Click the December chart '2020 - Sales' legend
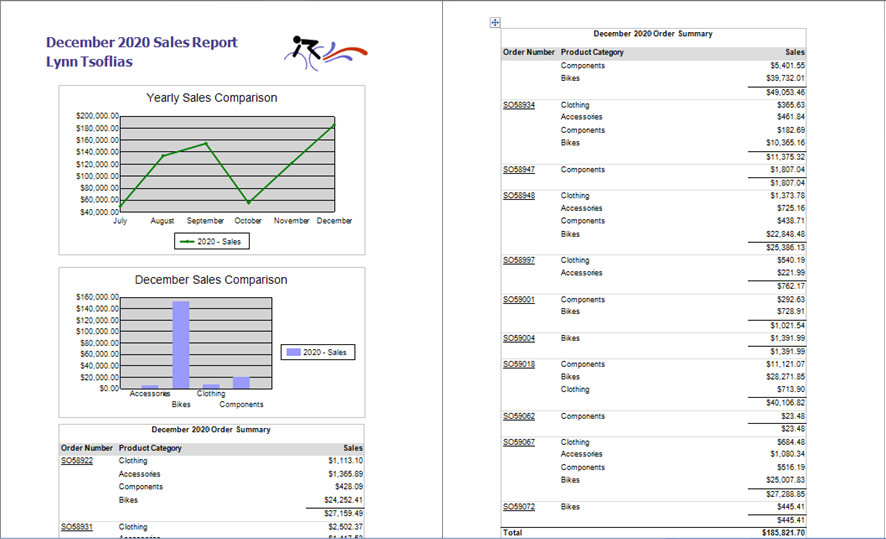The image size is (886, 539). 318,352
